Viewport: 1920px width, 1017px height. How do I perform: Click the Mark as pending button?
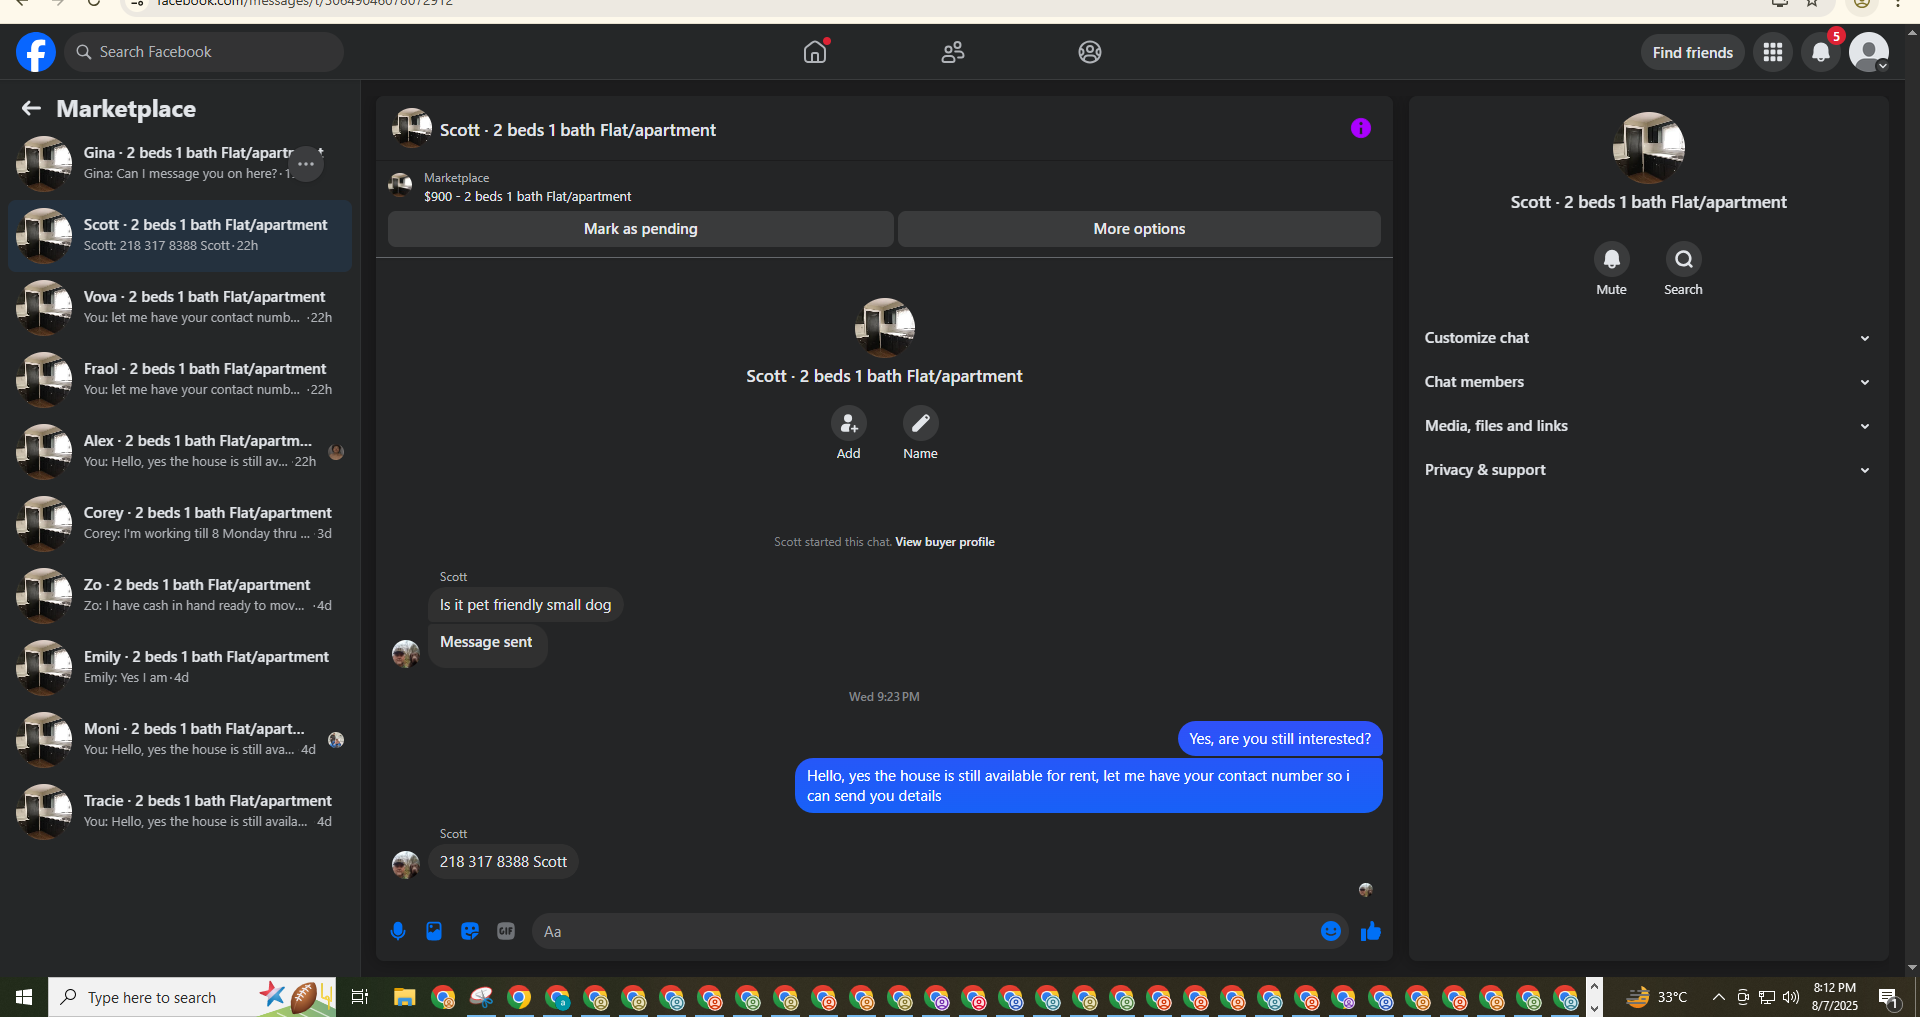pos(641,229)
